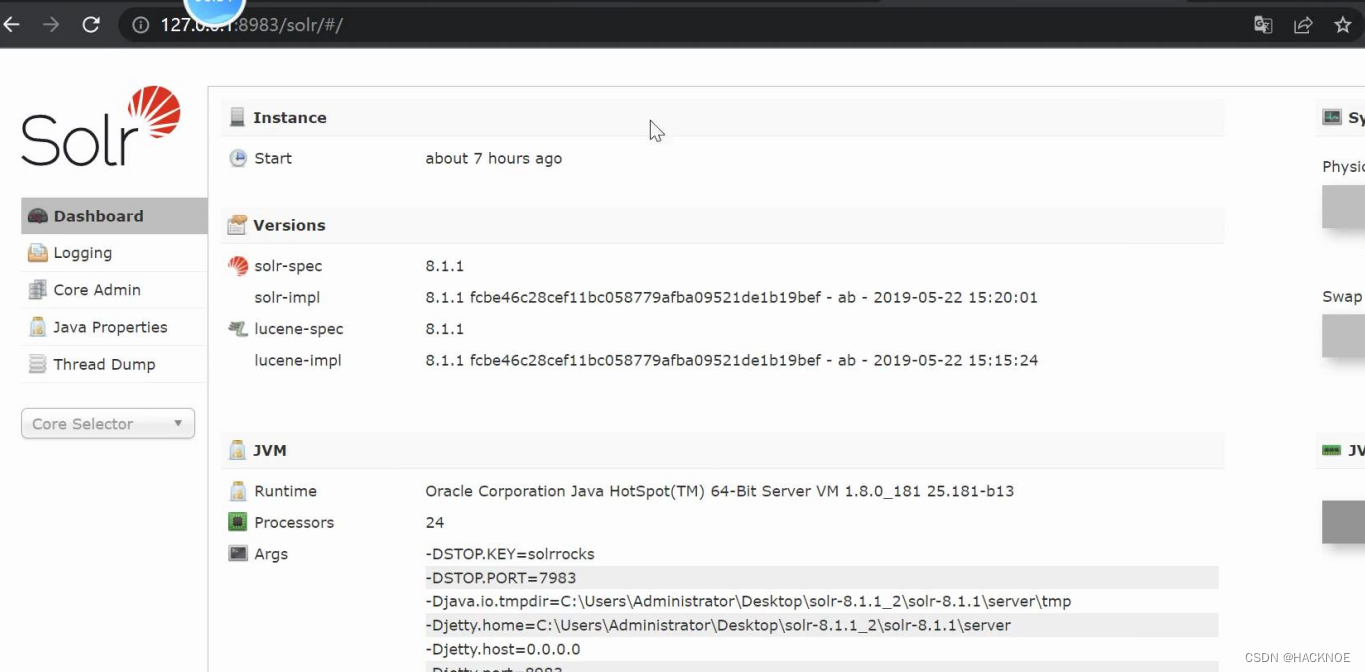Click the Versions section icon
The image size is (1365, 672).
click(x=237, y=225)
